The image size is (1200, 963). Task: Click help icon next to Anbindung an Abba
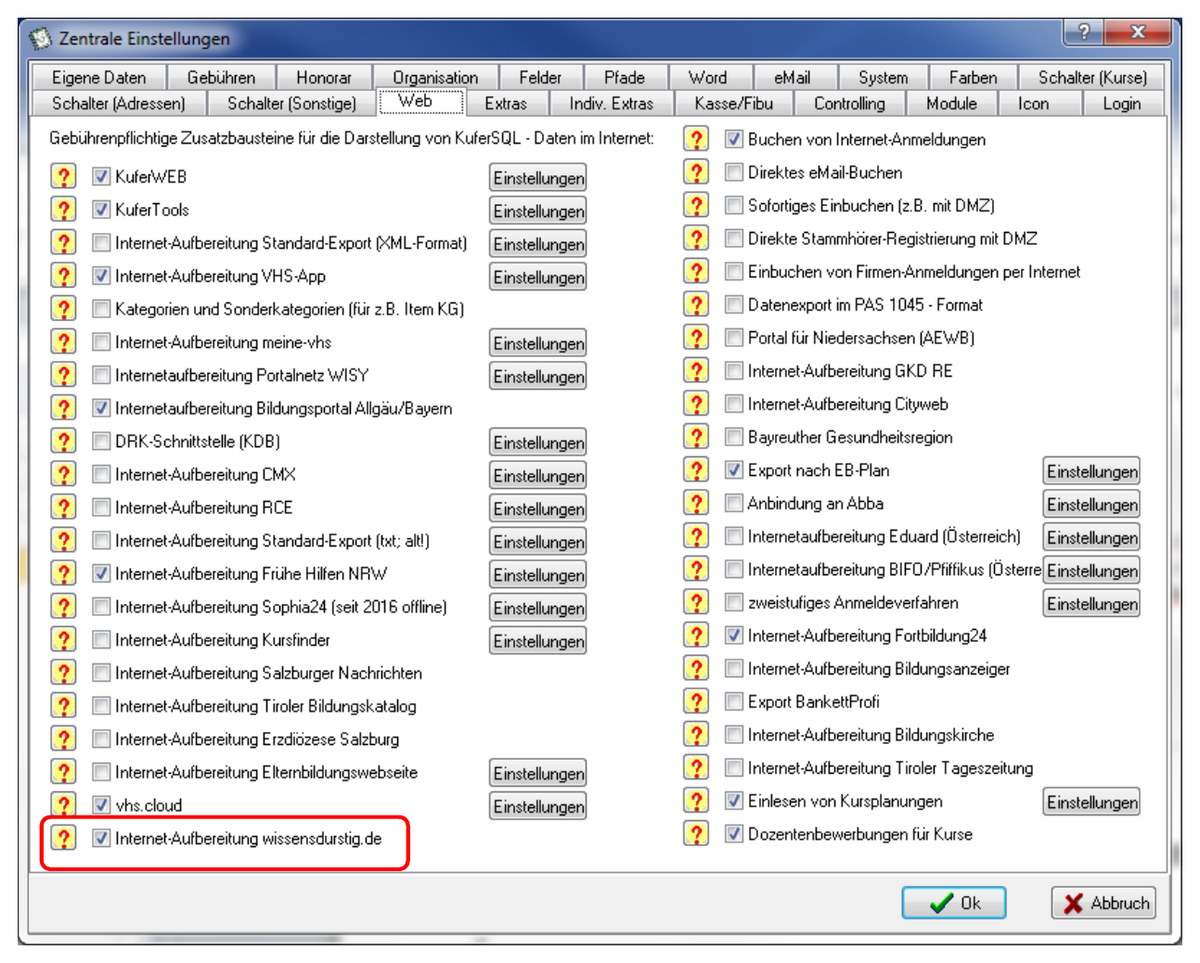click(x=696, y=503)
